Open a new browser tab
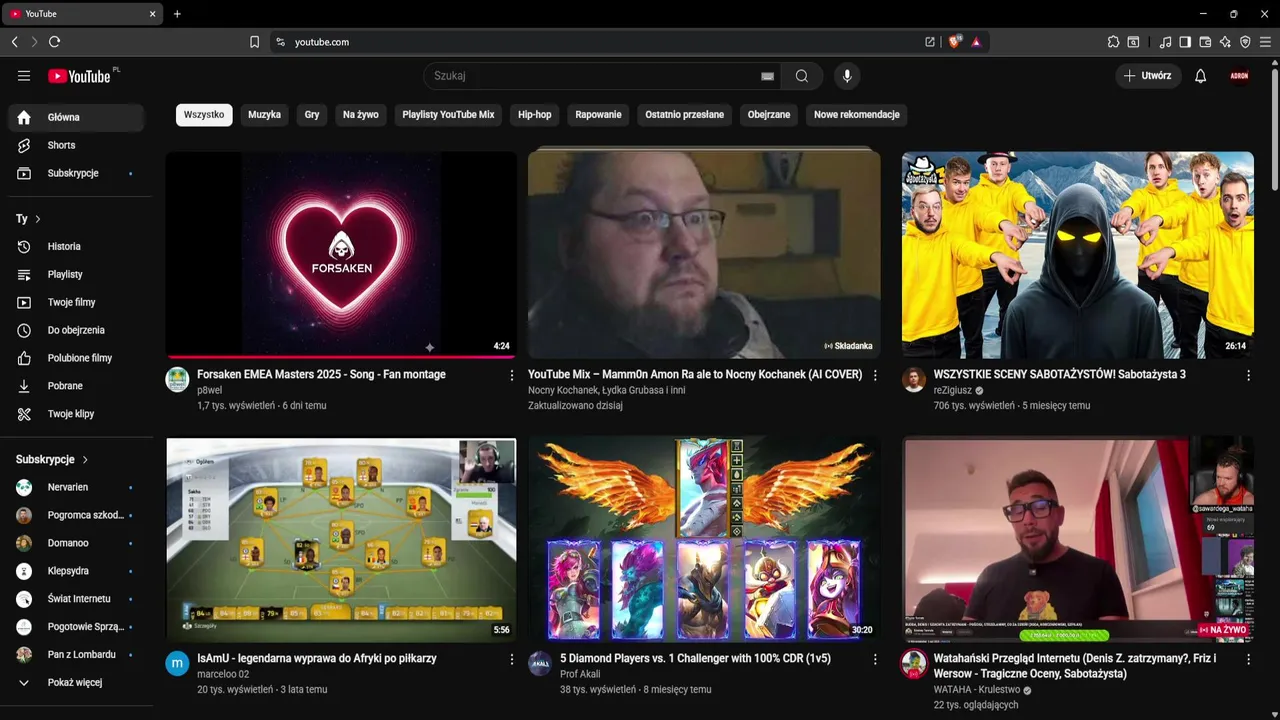The image size is (1280, 720). [177, 14]
